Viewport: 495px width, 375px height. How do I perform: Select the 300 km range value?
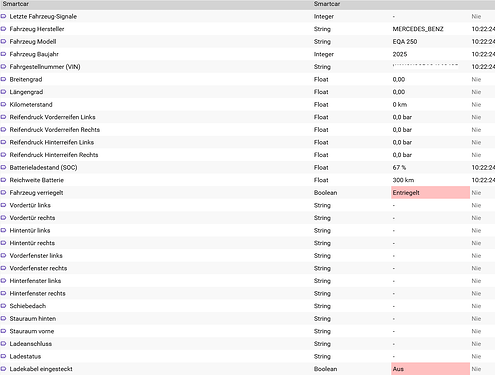coord(403,180)
